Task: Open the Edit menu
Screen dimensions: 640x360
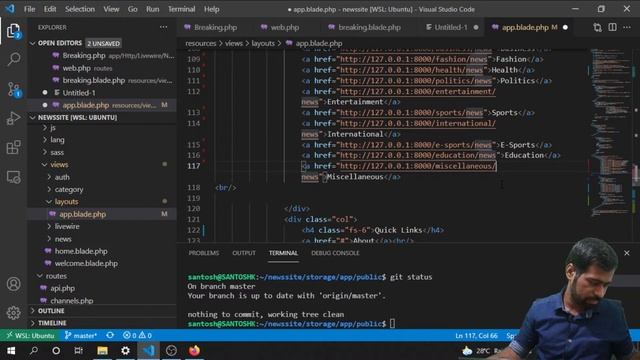Action: 50,9
